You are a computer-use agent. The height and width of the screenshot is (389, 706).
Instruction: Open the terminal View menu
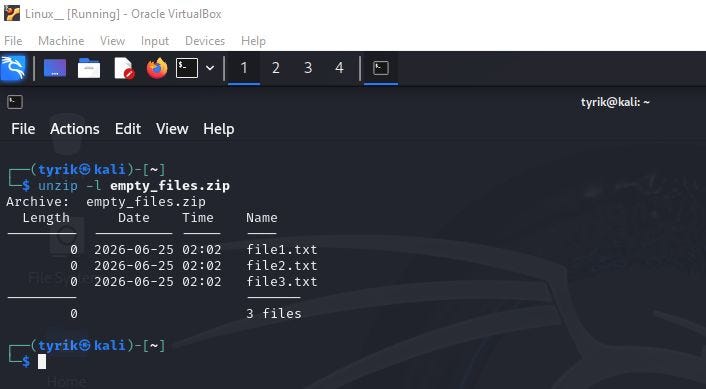pyautogui.click(x=172, y=129)
